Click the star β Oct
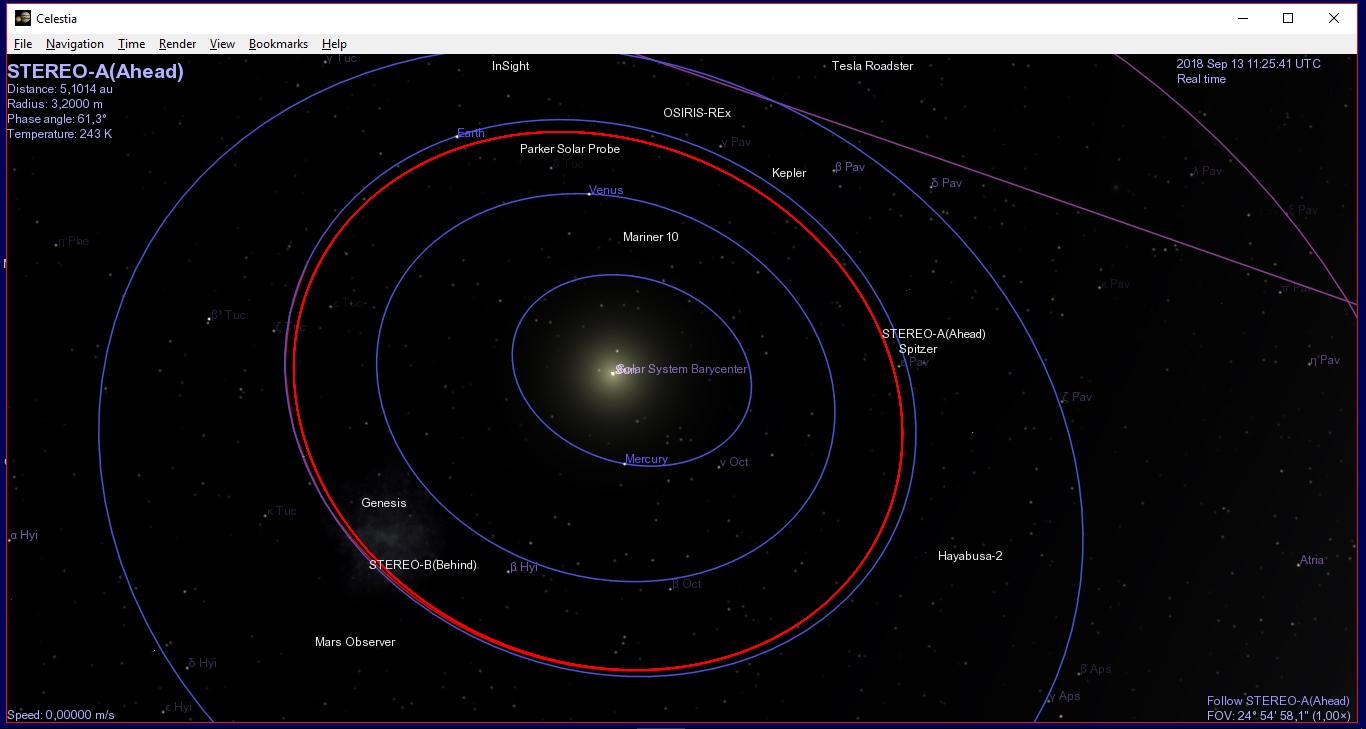1366x729 pixels. [687, 584]
